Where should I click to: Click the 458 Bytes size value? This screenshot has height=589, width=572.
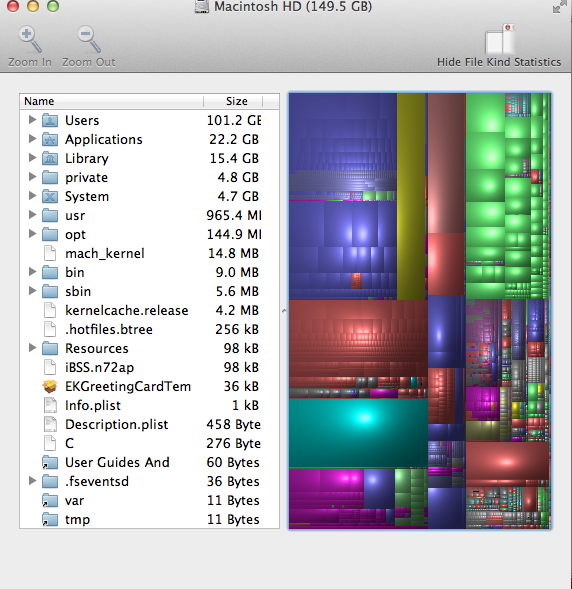coord(233,424)
